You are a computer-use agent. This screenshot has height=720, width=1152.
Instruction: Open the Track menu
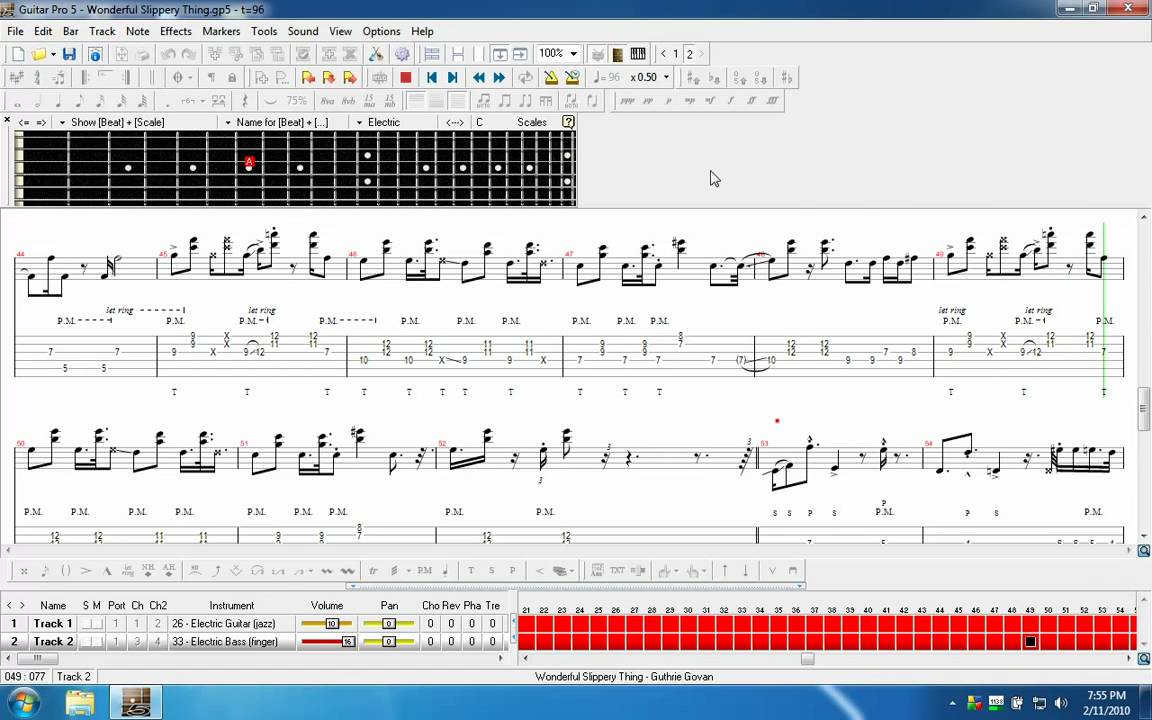pyautogui.click(x=102, y=32)
